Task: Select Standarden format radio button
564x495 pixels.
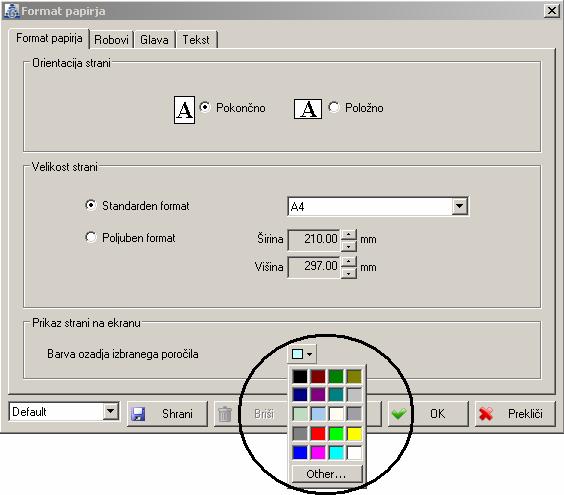Action: click(91, 205)
